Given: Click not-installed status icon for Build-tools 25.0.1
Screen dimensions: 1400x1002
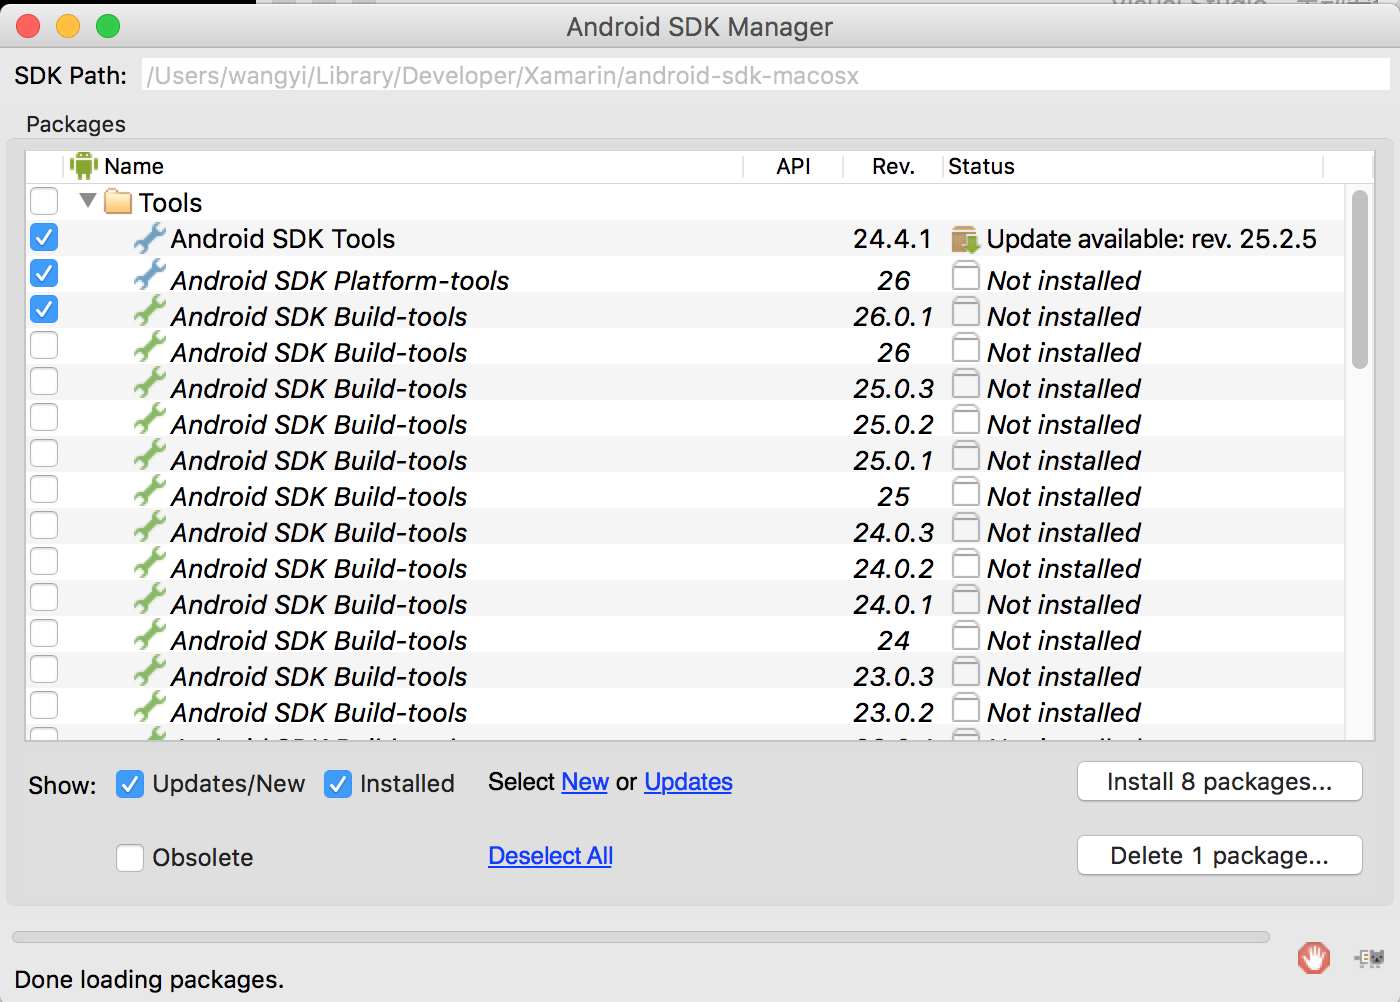Looking at the screenshot, I should coord(966,456).
